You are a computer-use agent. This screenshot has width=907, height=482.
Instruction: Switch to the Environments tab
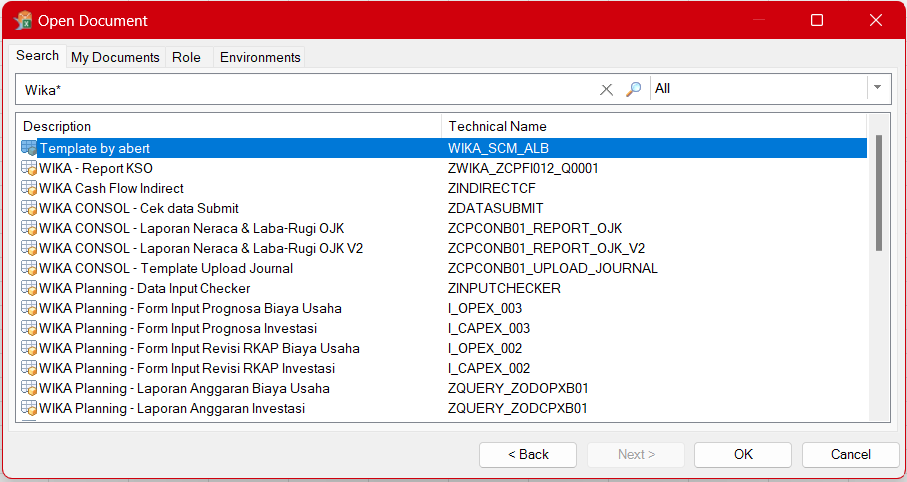coord(260,57)
